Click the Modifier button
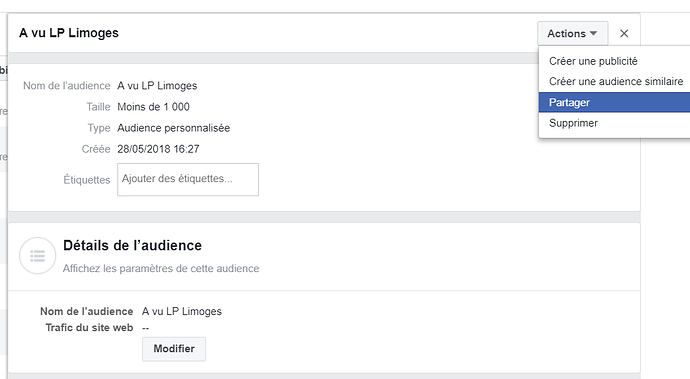690x379 pixels. [174, 349]
